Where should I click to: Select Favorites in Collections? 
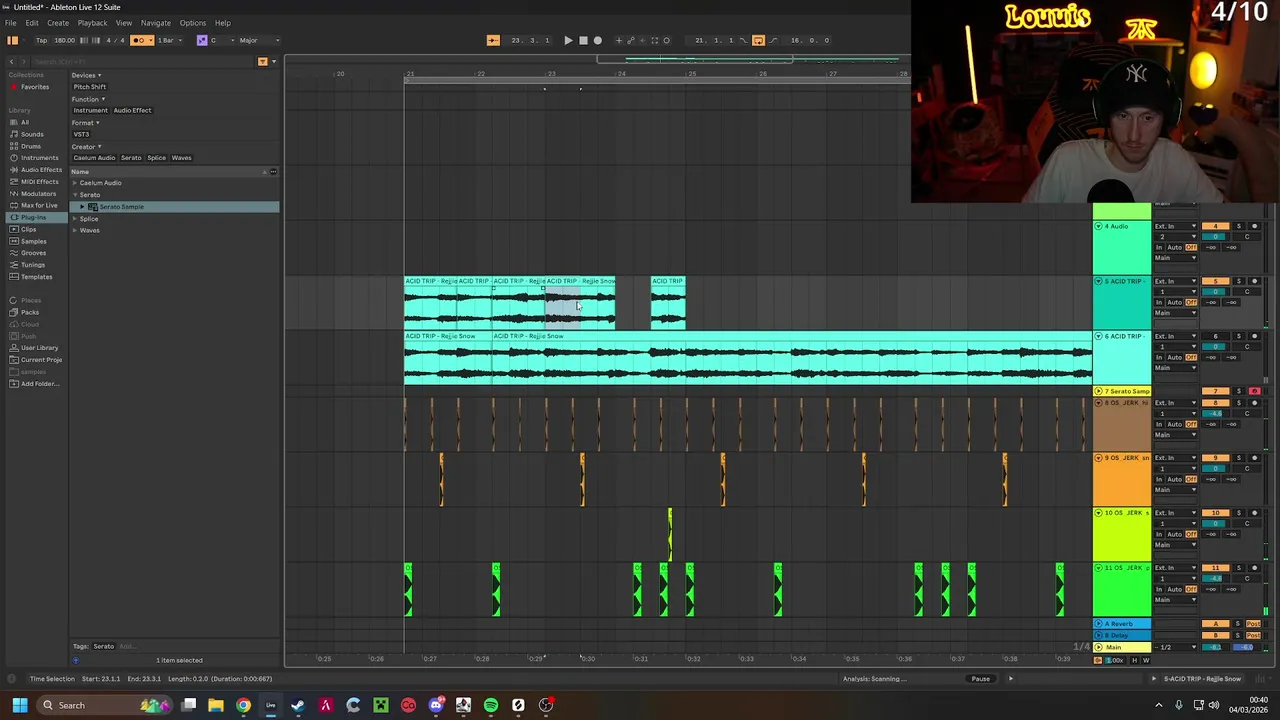[34, 87]
